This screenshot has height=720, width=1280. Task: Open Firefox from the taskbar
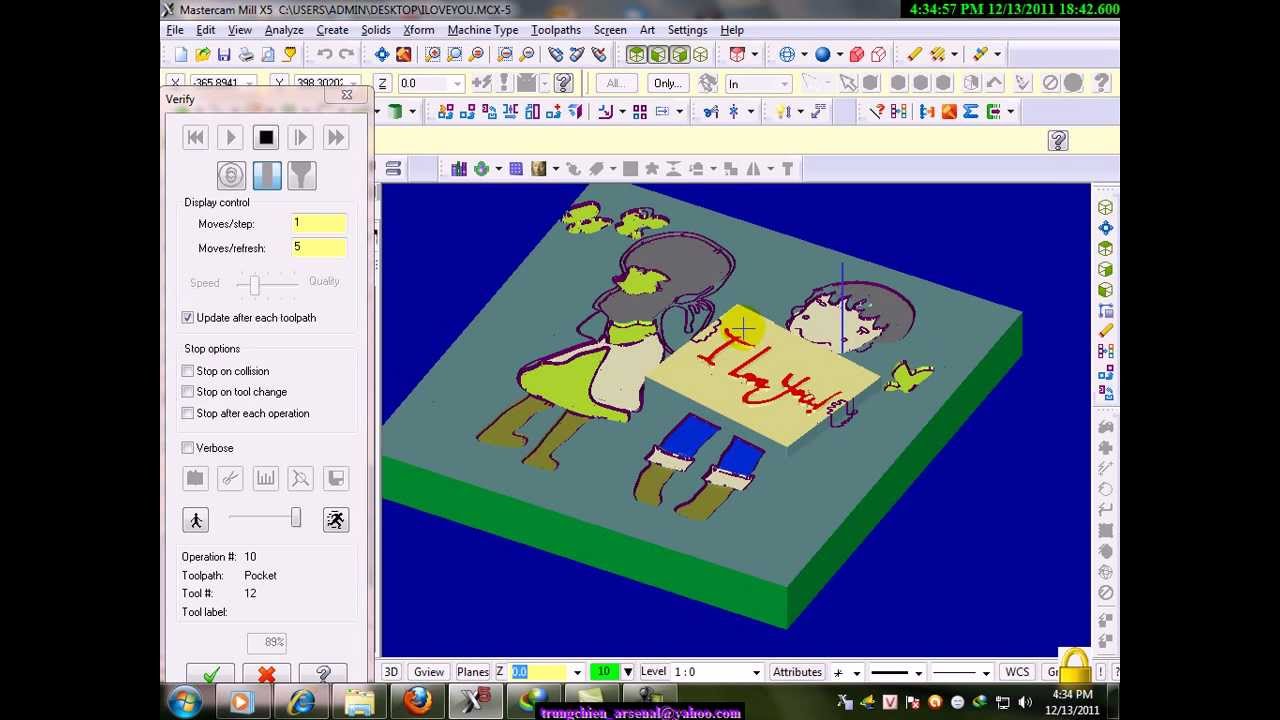click(418, 702)
